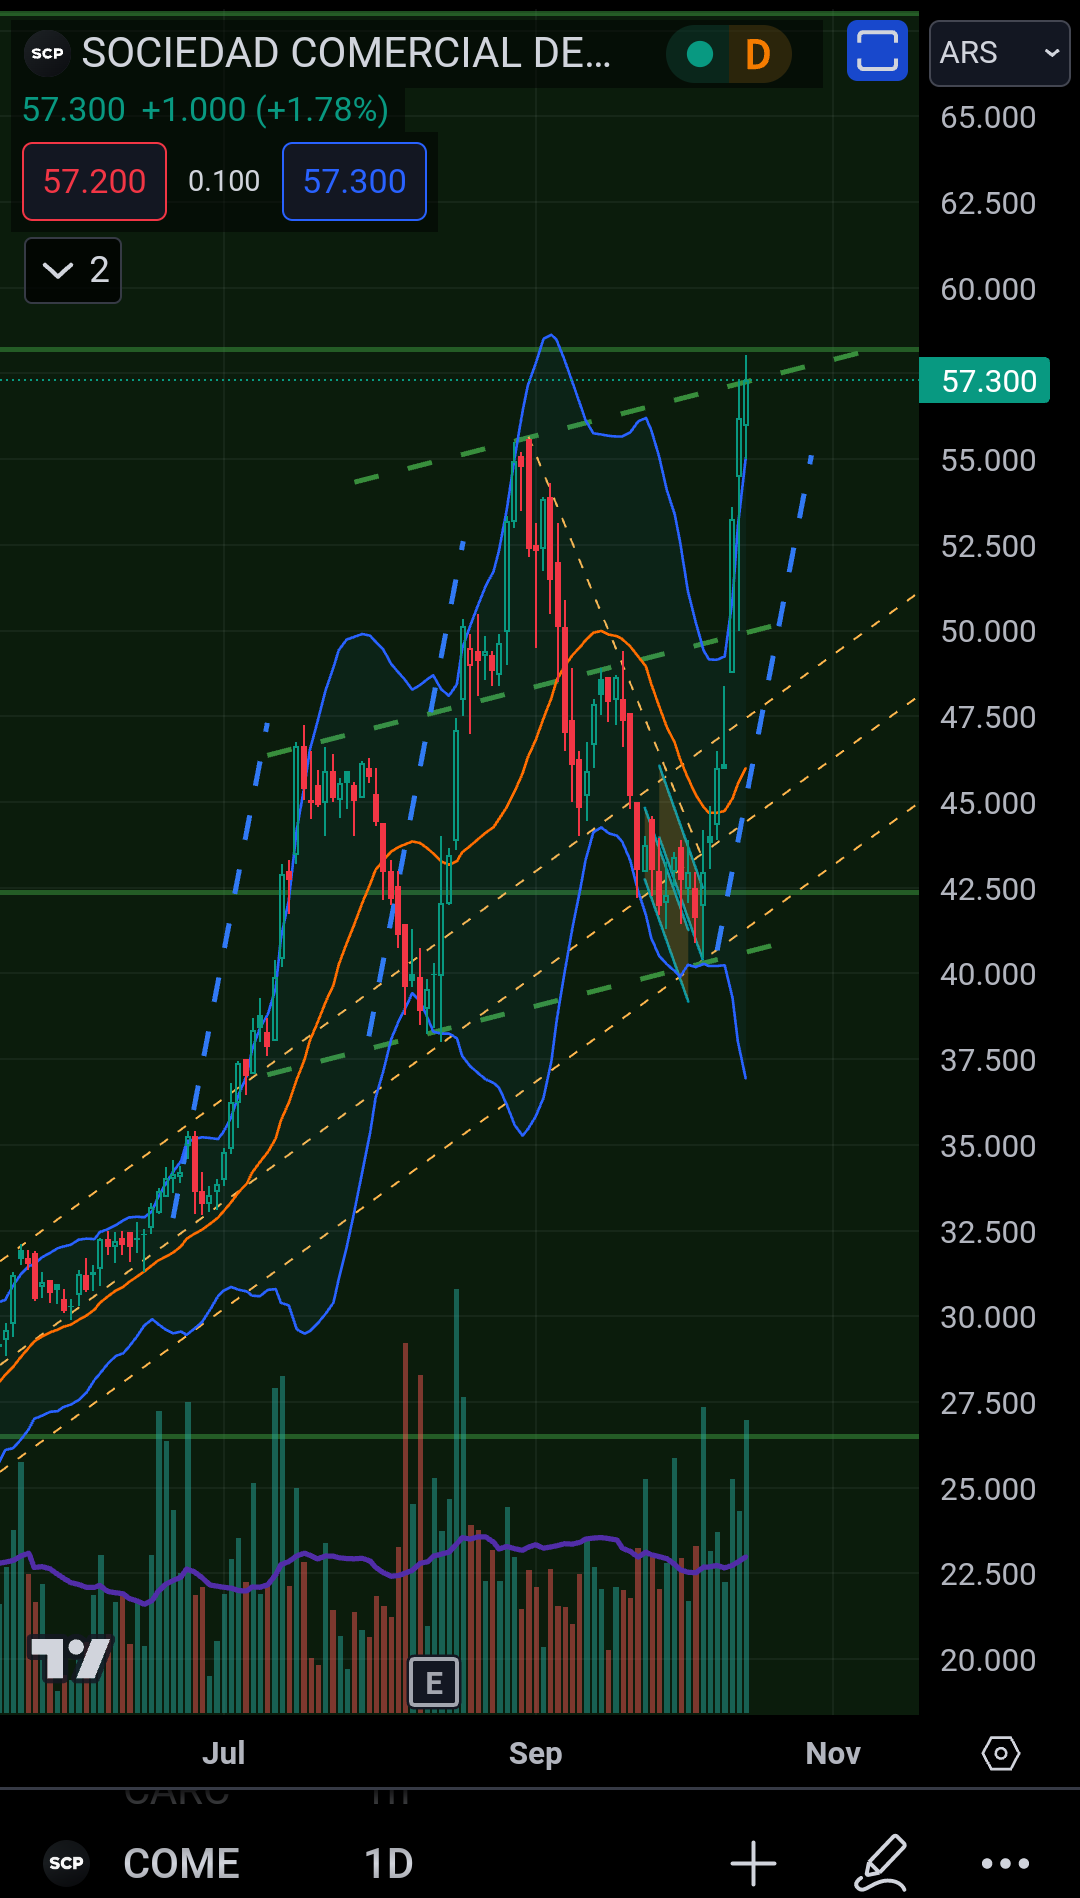Tap the E earnings marker
Viewport: 1080px width, 1898px height.
tap(434, 1682)
